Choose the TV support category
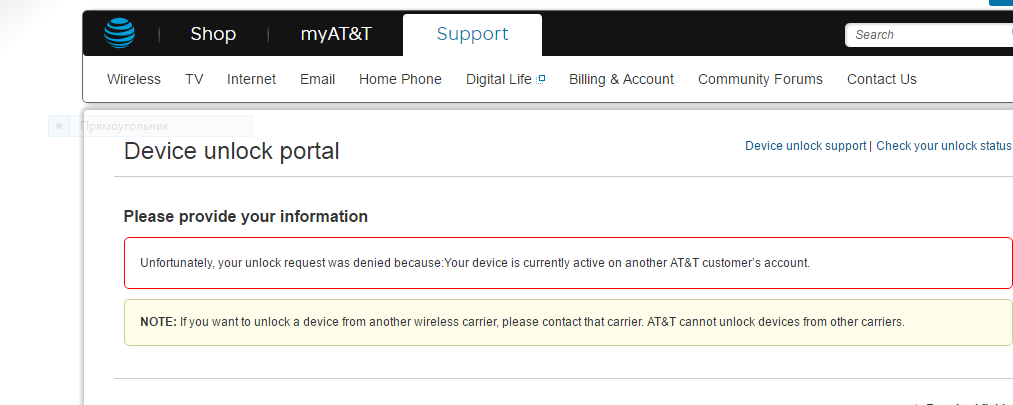 (194, 79)
